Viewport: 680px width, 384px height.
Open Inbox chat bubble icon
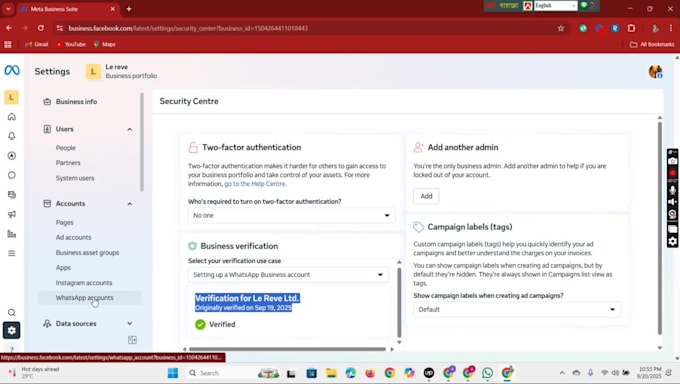coord(12,175)
